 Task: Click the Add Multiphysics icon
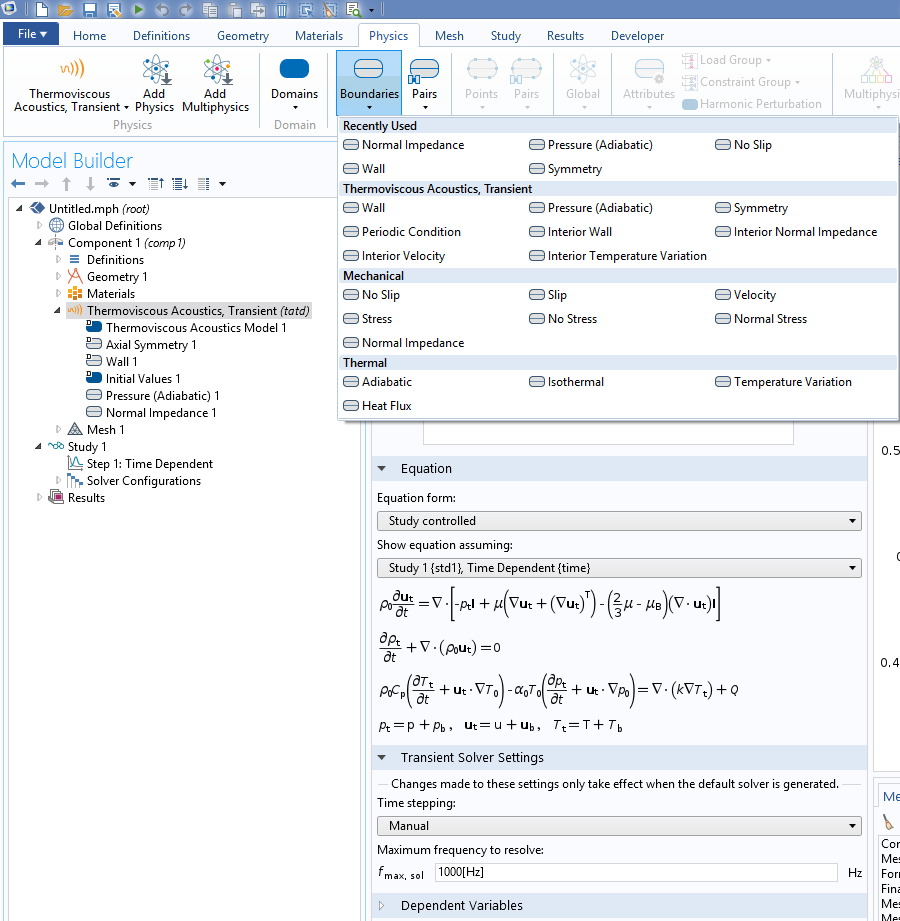[215, 83]
